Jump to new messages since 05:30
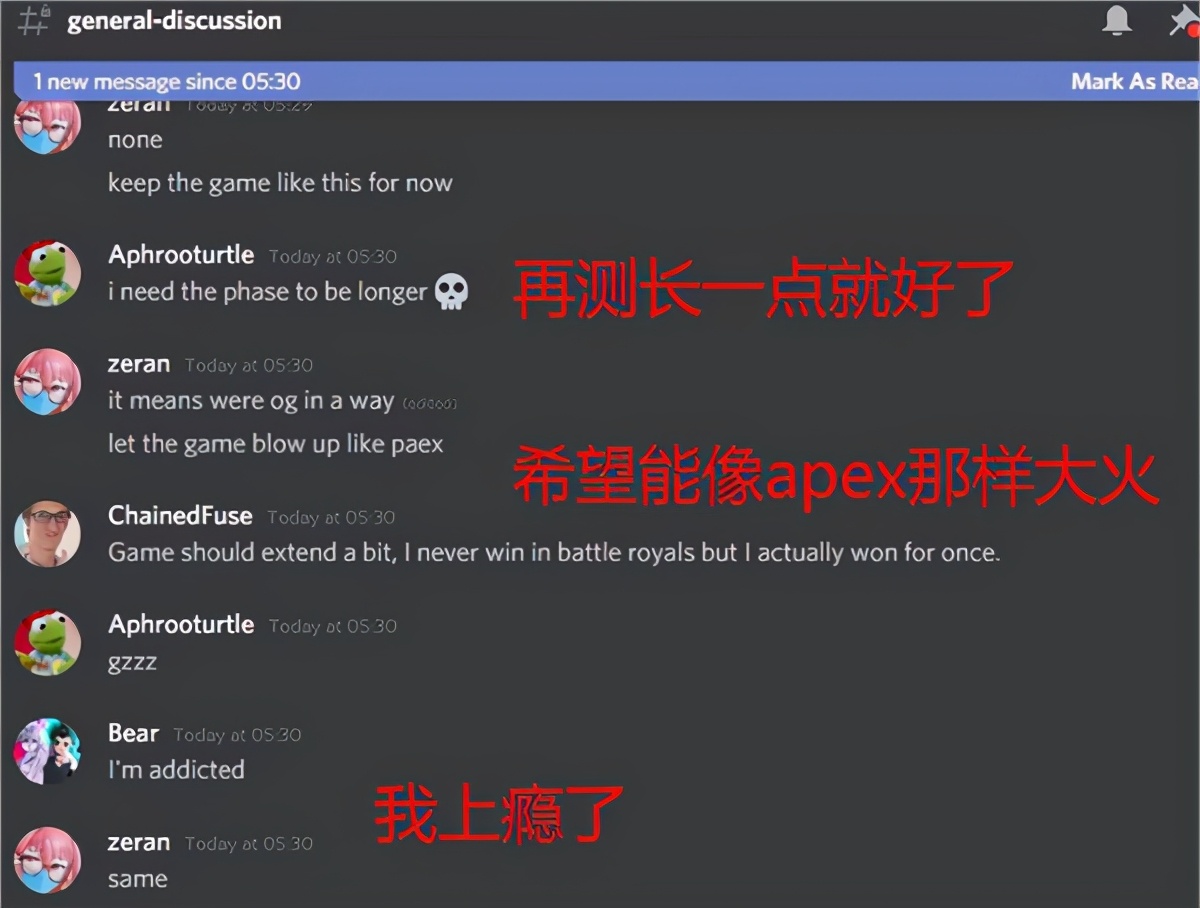 [167, 82]
